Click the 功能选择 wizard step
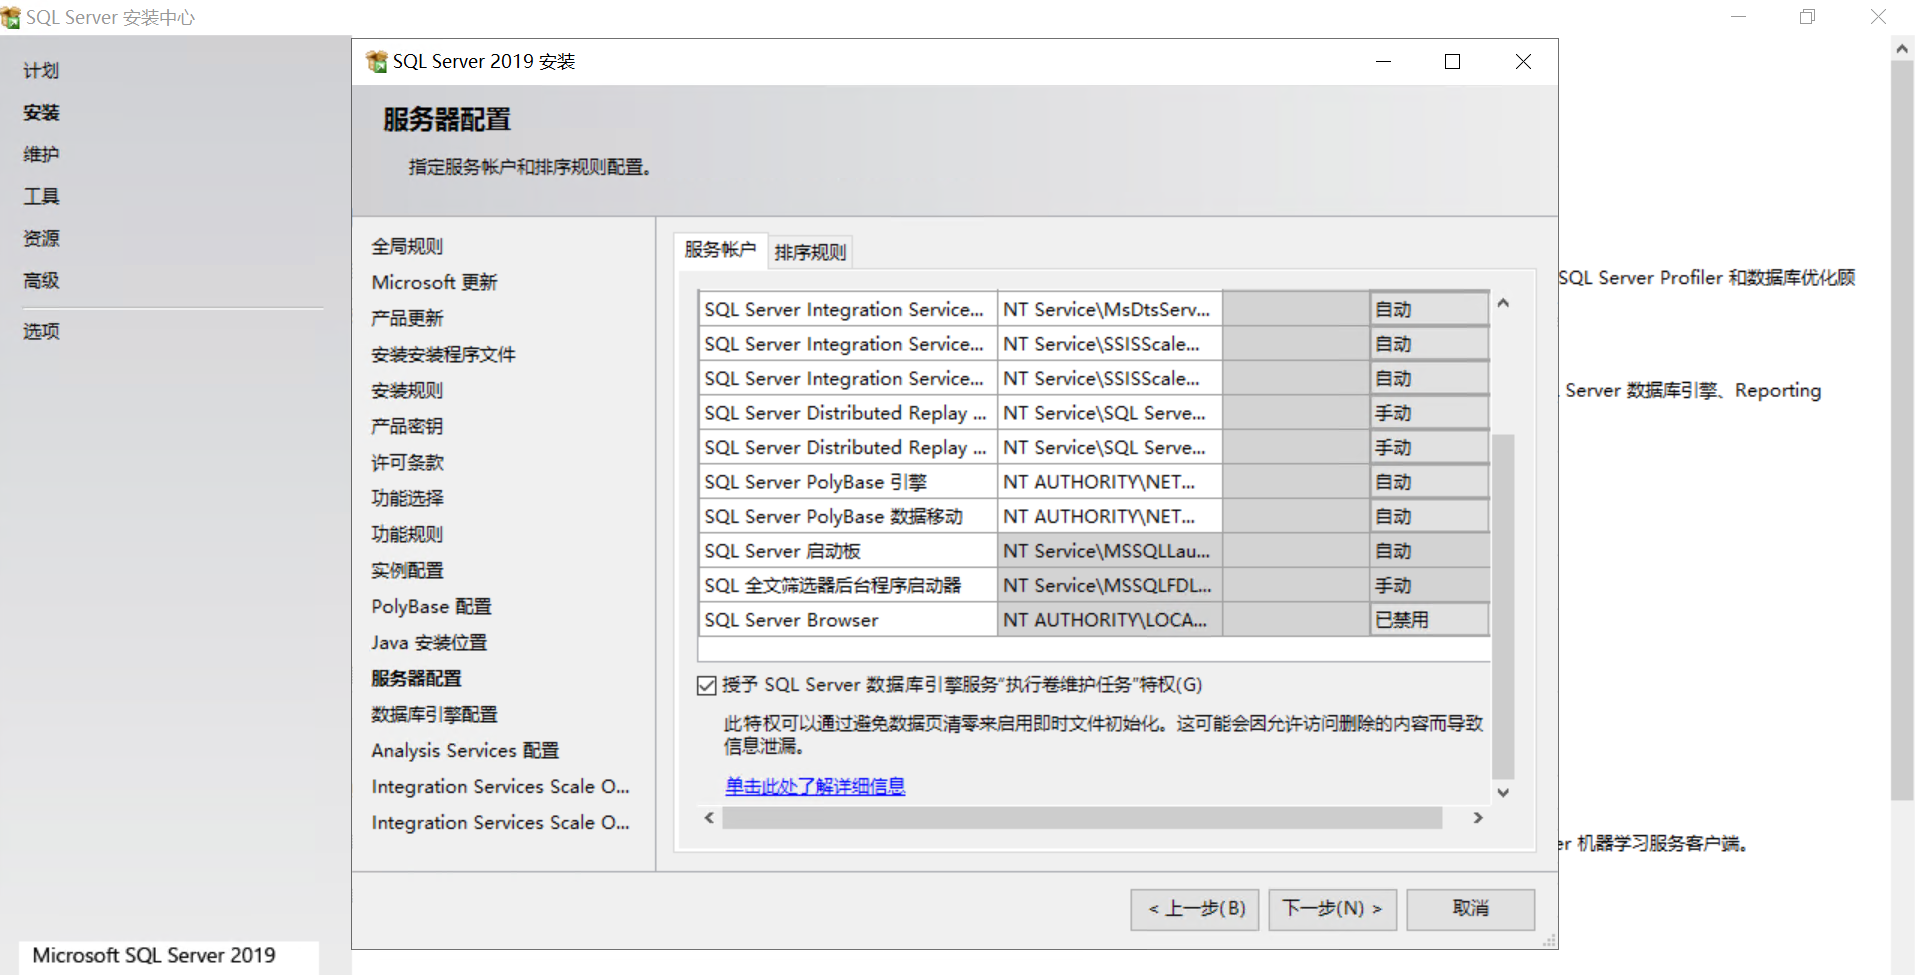Viewport: 1915px width, 975px height. (407, 498)
